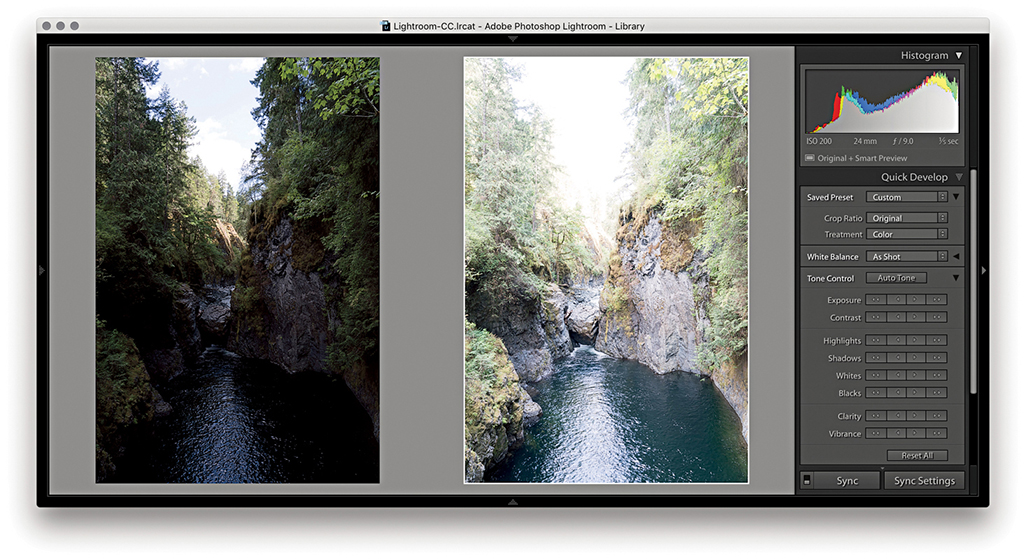This screenshot has height=559, width=1026.
Task: Increase Clarity by a small step
Action: tap(916, 416)
